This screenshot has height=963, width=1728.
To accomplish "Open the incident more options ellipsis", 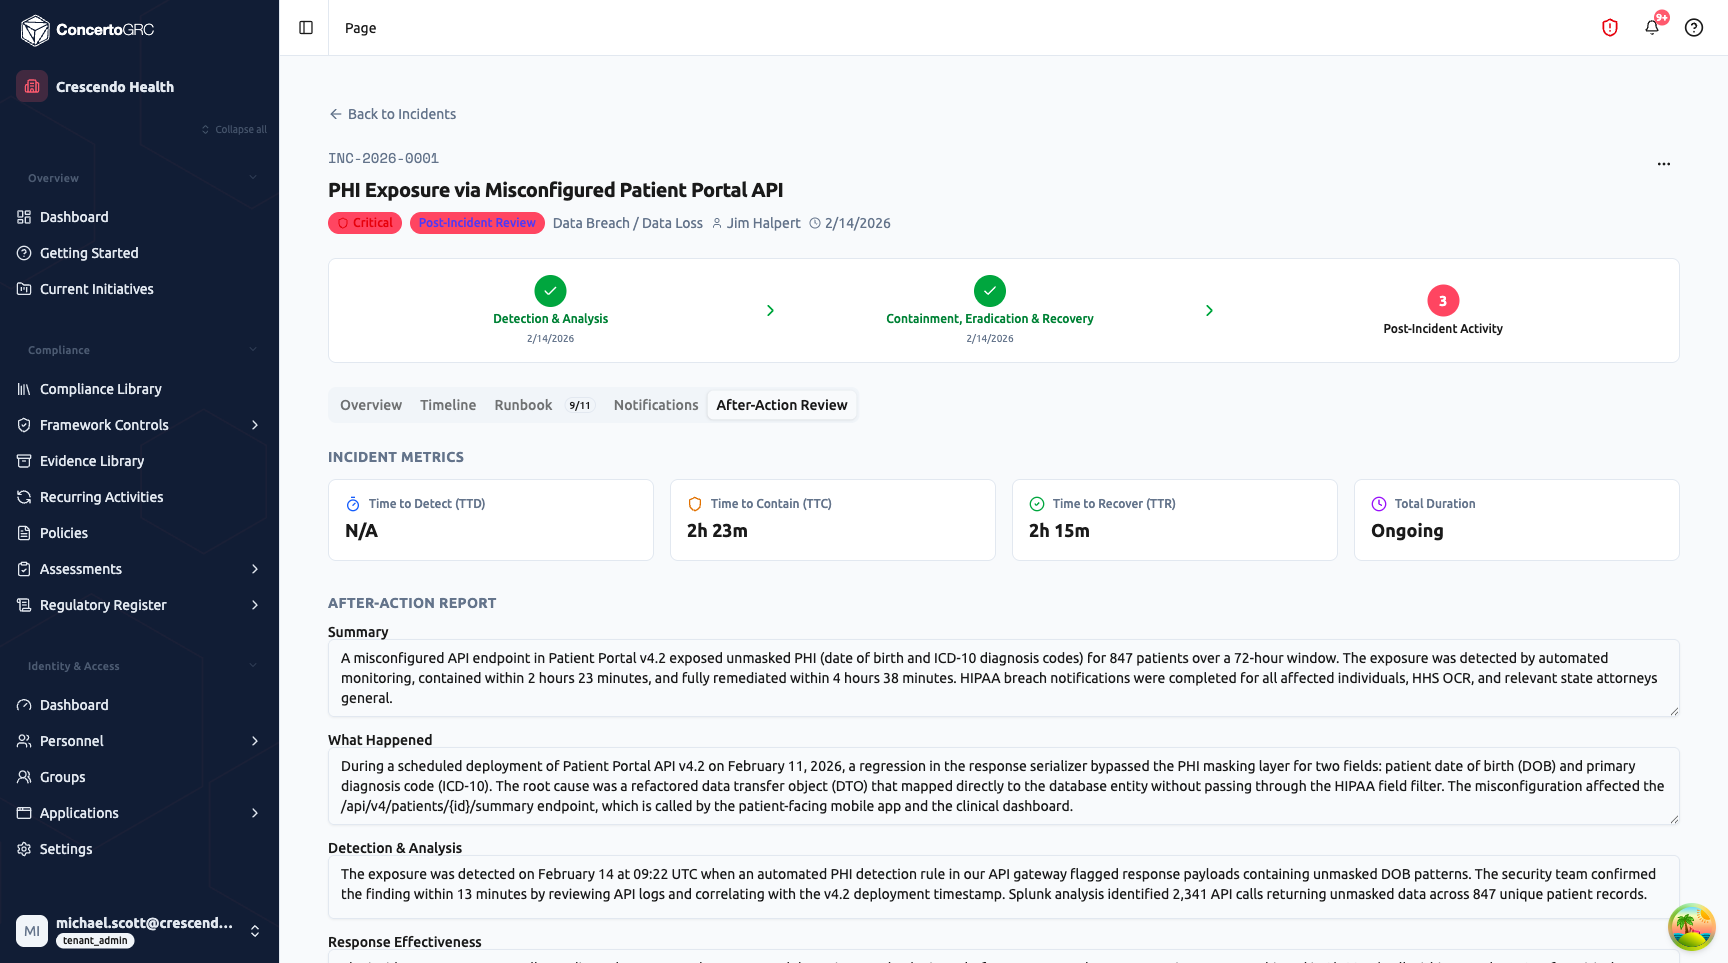I will 1664,164.
